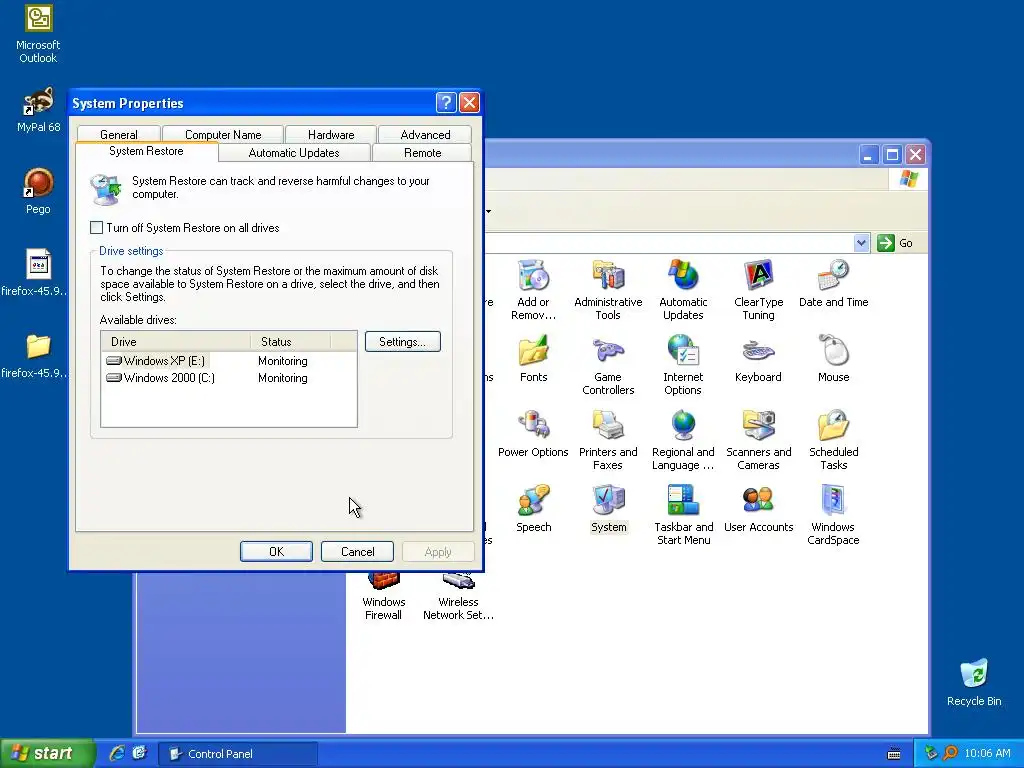Click the Drive column header
This screenshot has width=1024, height=768.
[x=176, y=342]
